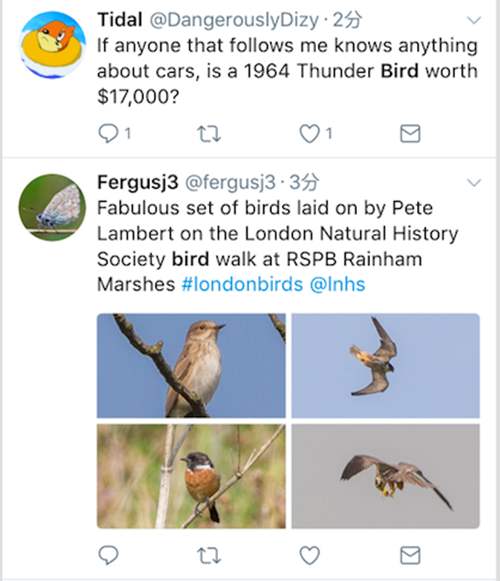This screenshot has width=500, height=581.
Task: View Fergusj3's butterfly profile avatar
Action: pos(52,207)
